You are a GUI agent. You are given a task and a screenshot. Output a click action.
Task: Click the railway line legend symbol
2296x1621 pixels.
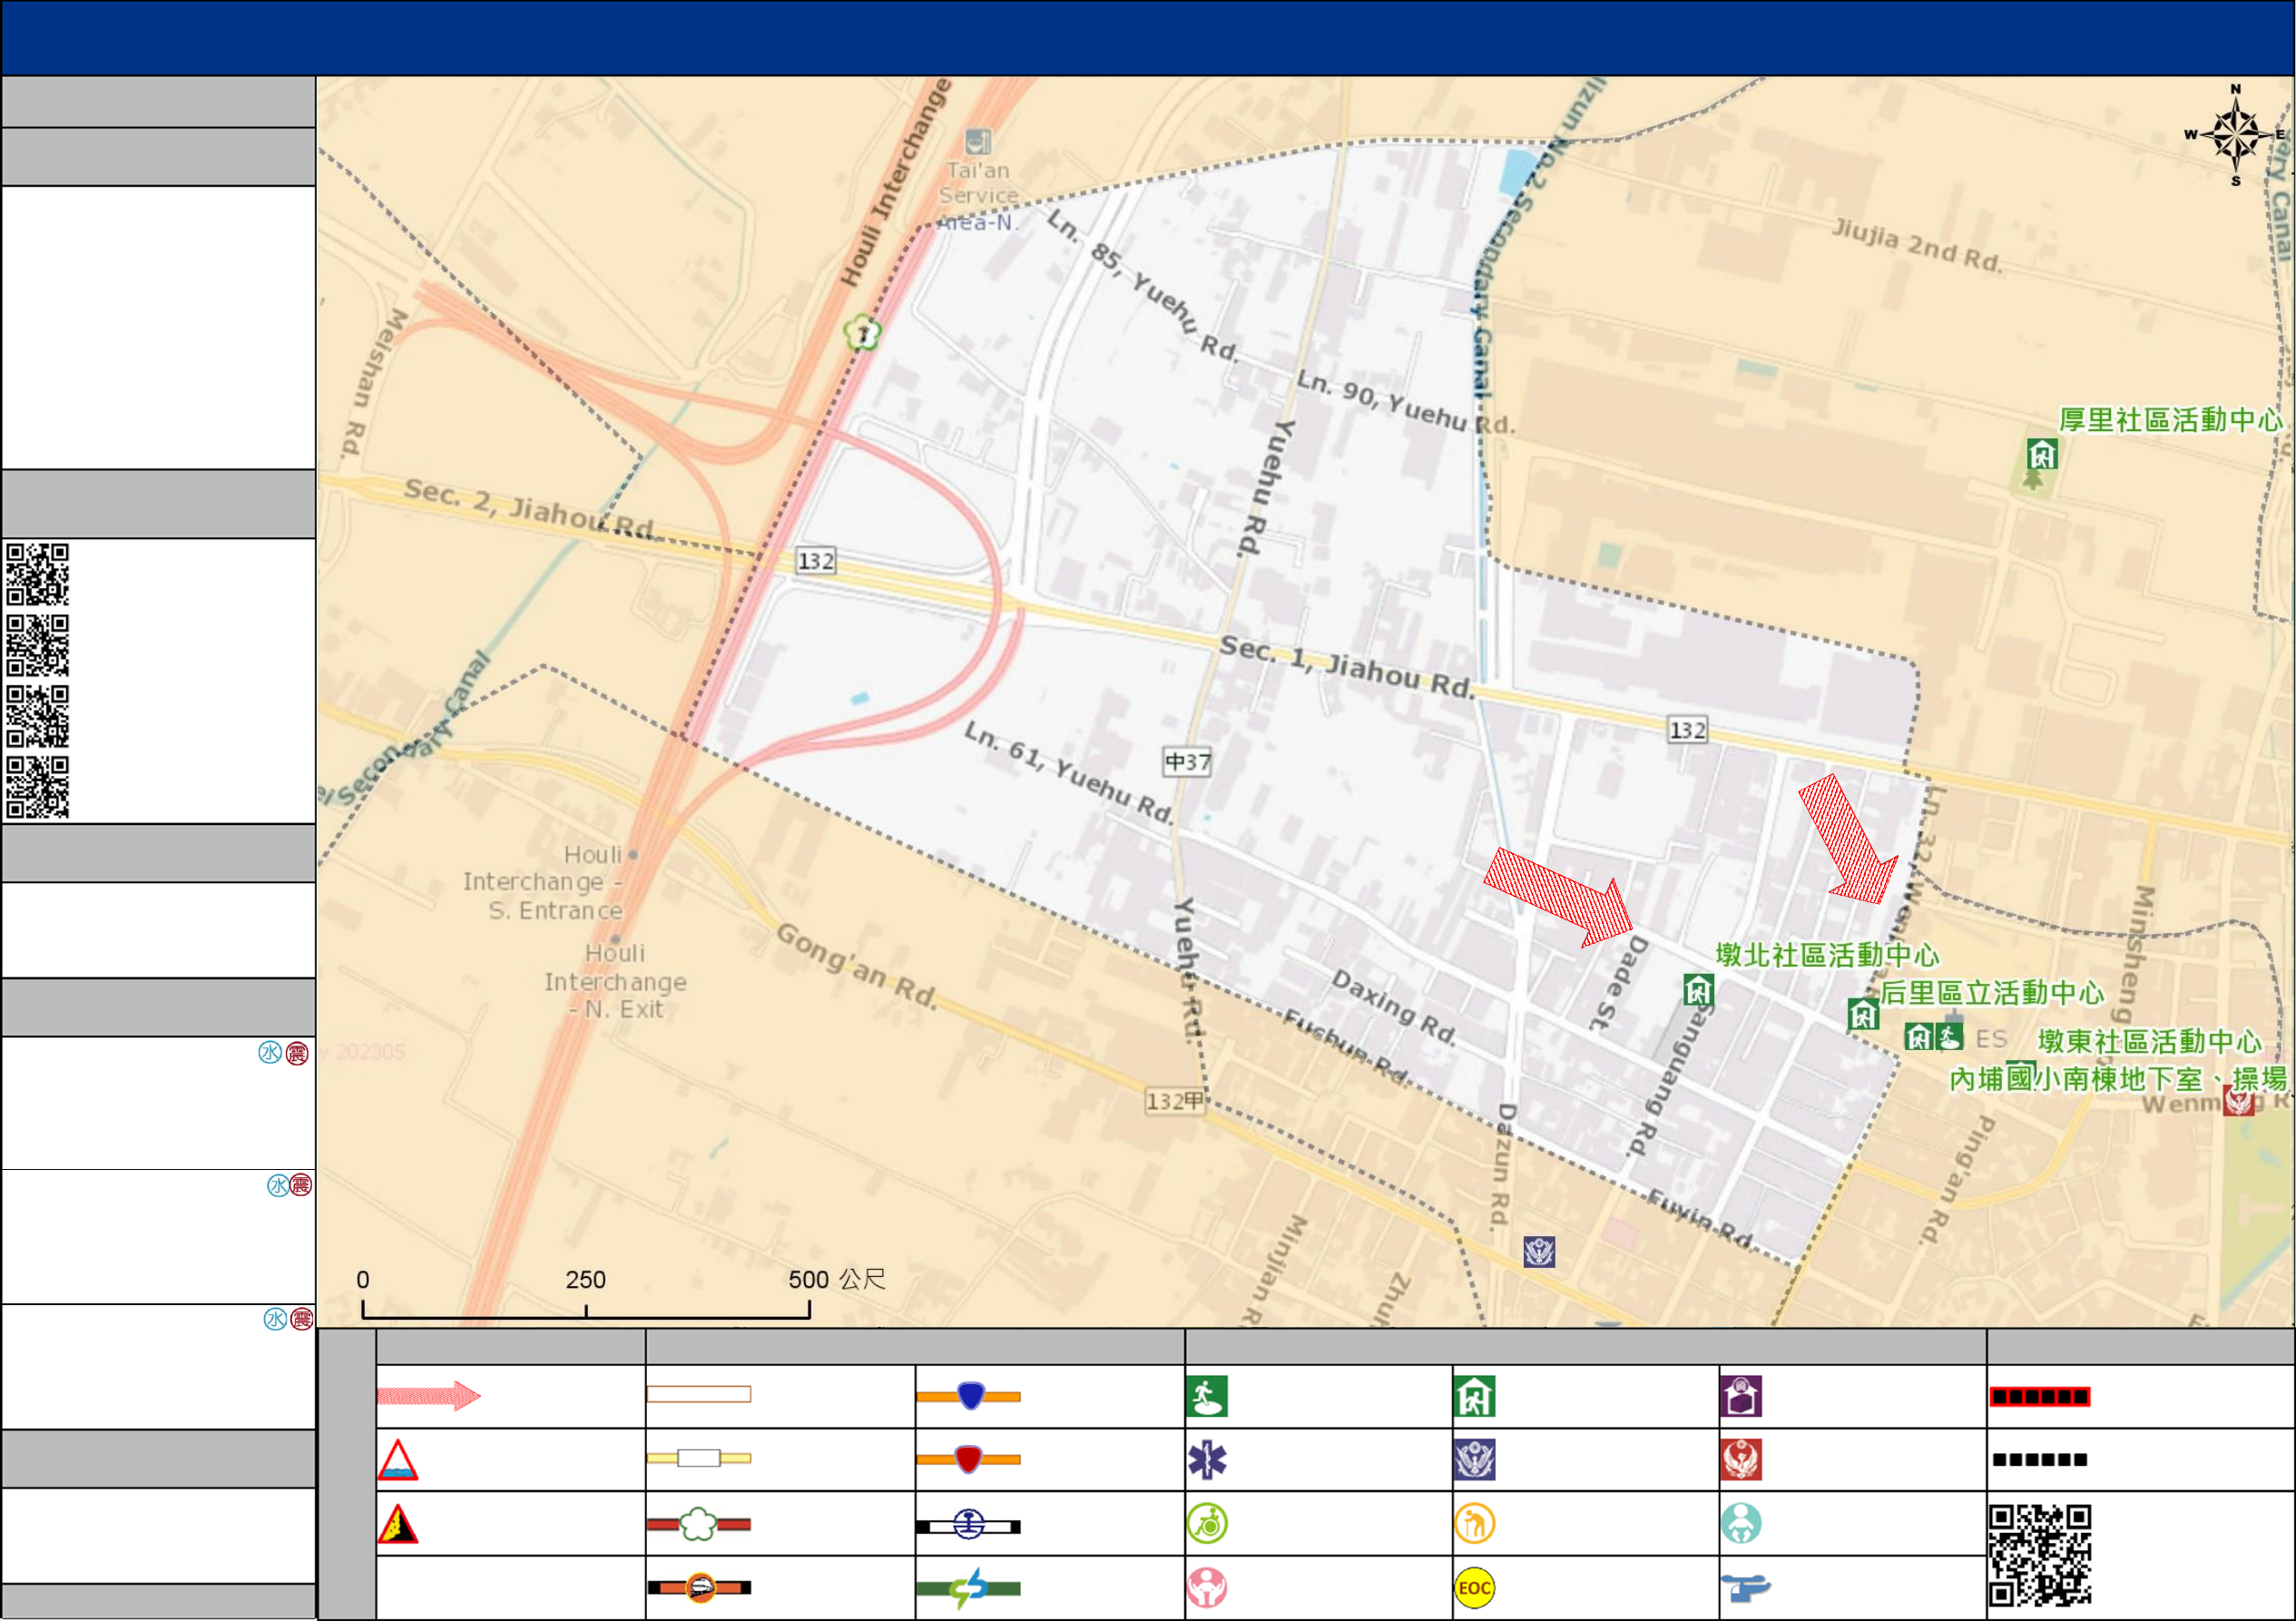pyautogui.click(x=968, y=1525)
